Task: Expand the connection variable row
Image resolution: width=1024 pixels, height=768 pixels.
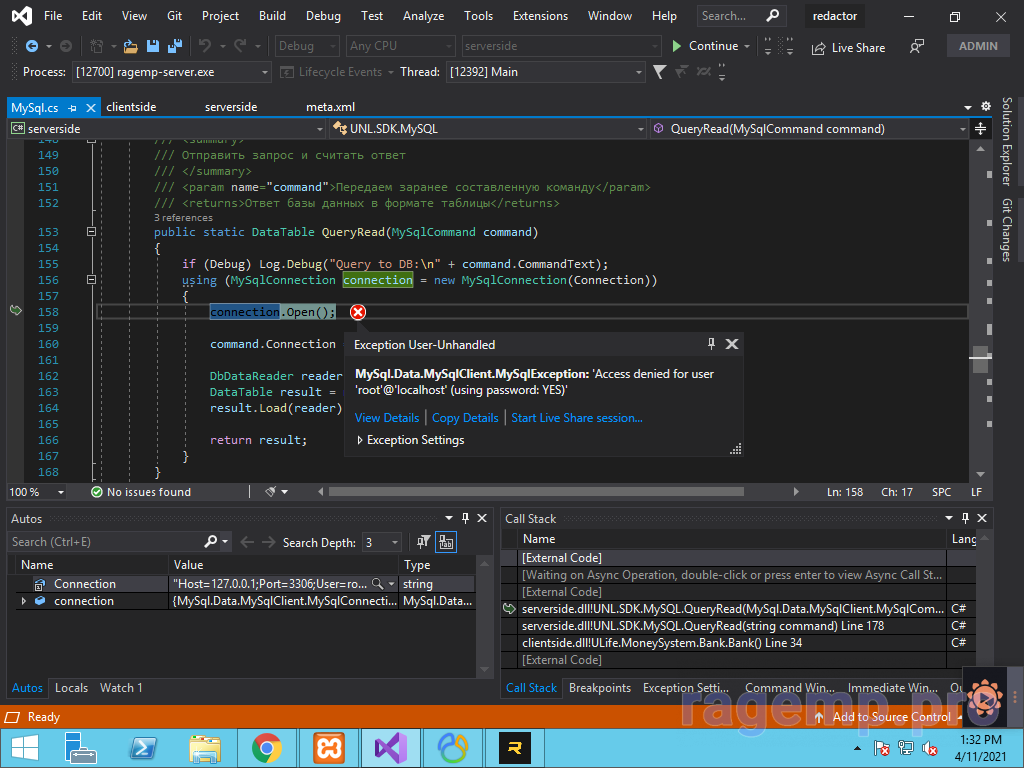Action: pos(24,601)
